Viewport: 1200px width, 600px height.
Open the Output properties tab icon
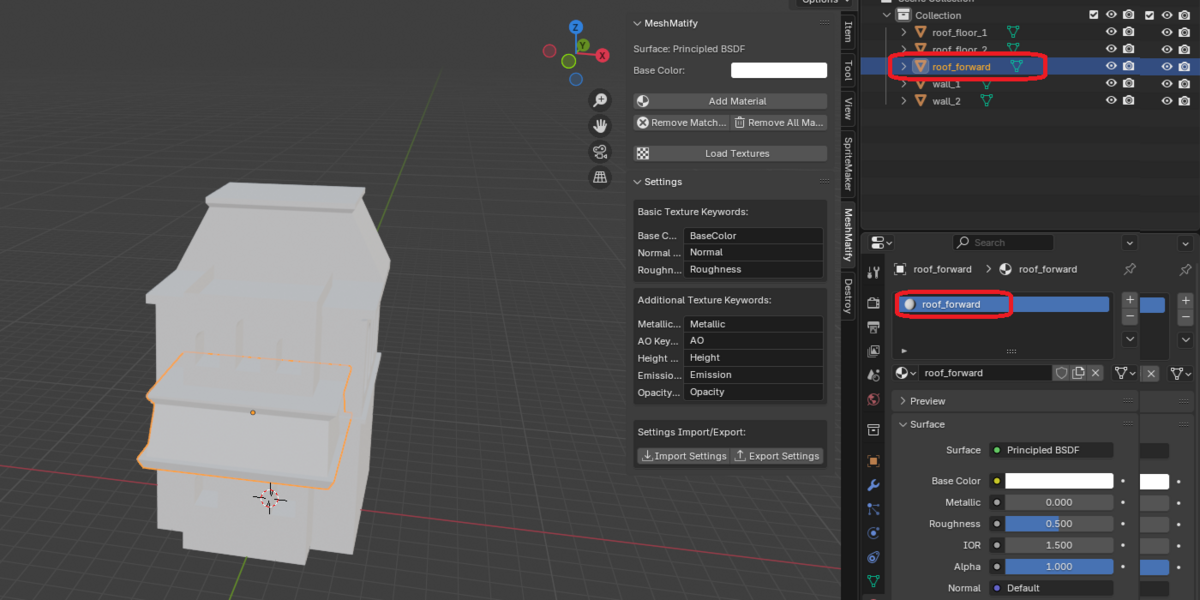coord(873,328)
